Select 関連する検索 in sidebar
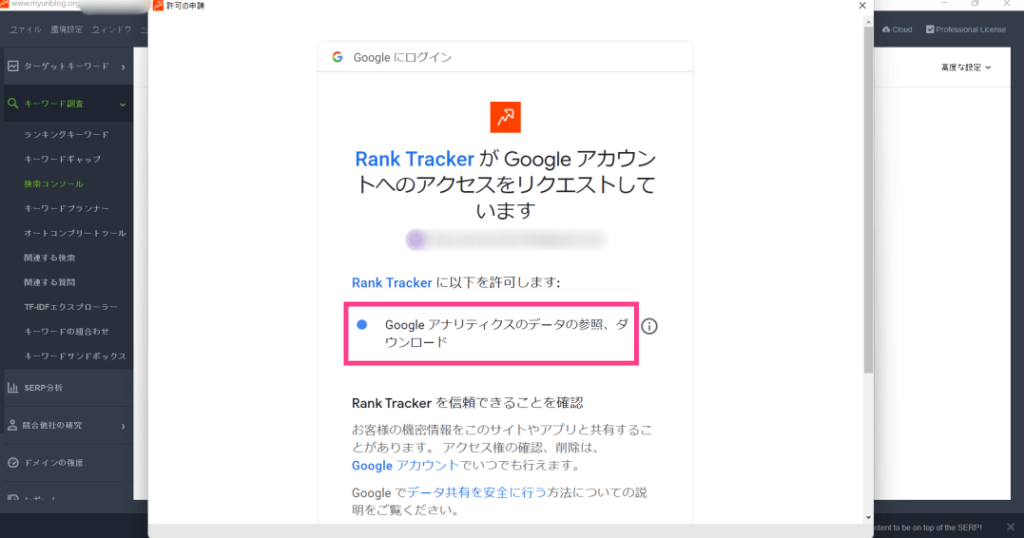The width and height of the screenshot is (1024, 538). [x=50, y=258]
